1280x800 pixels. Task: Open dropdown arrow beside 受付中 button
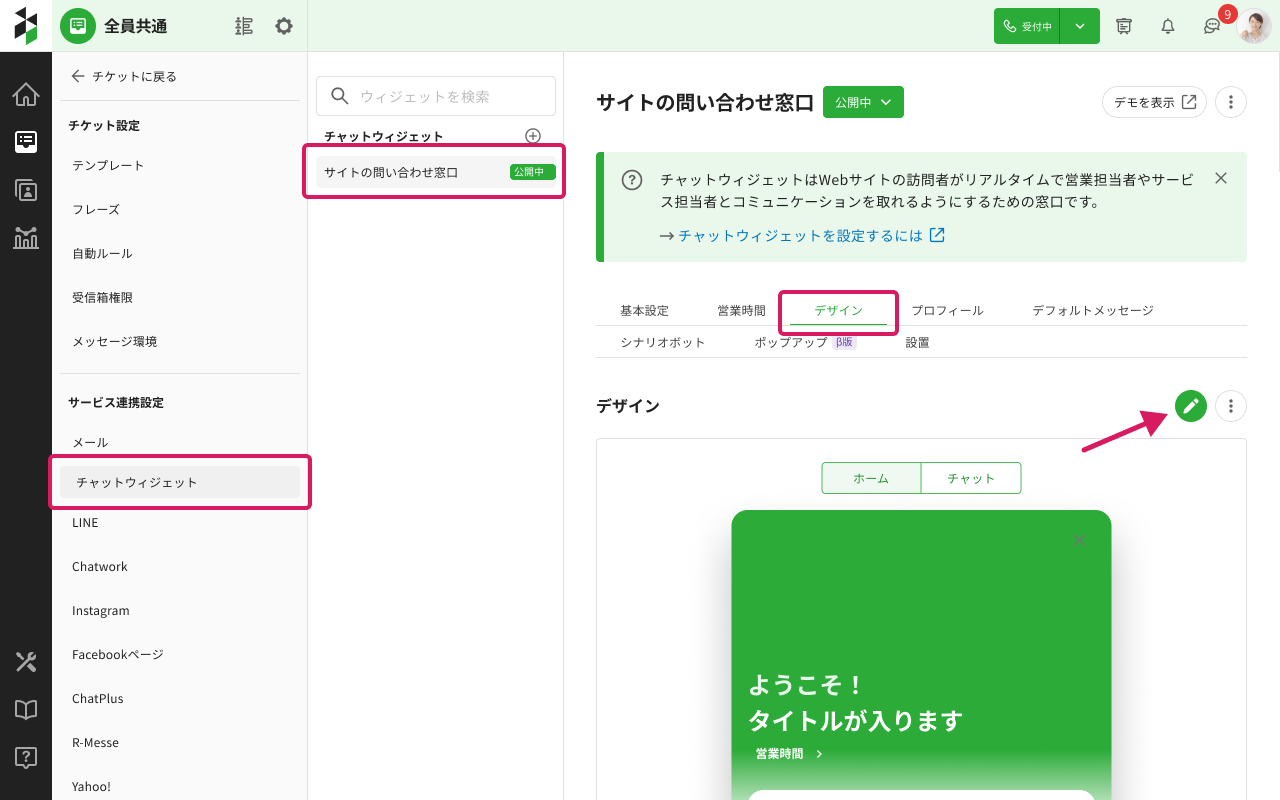(x=1080, y=26)
